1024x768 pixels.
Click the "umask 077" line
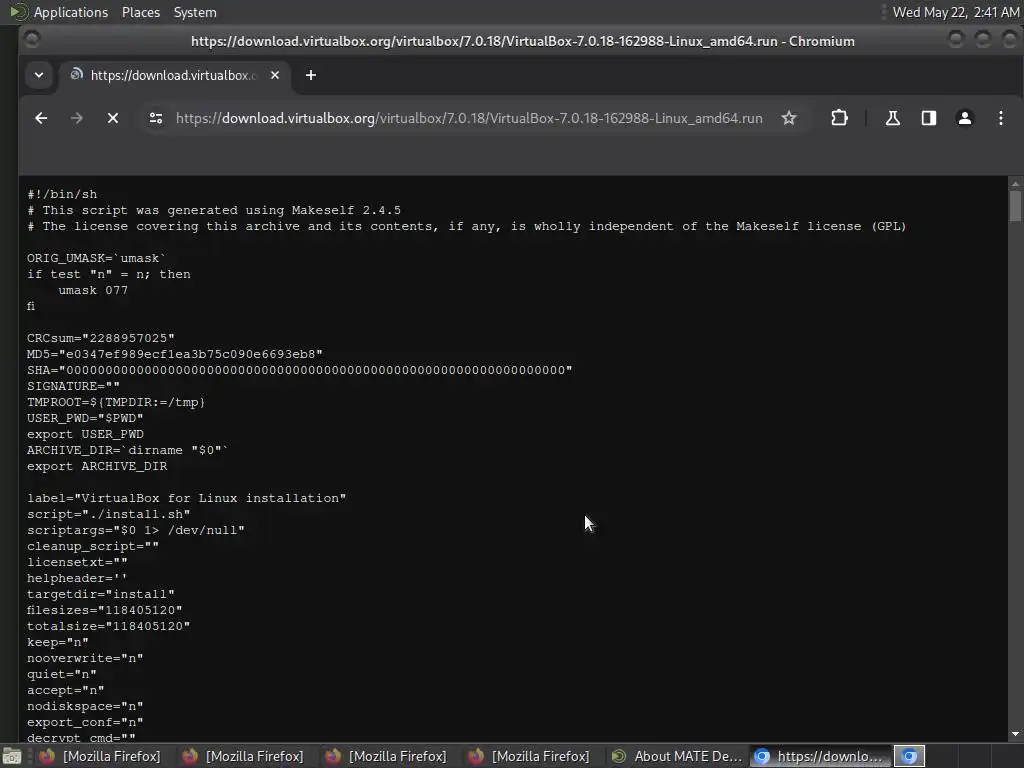point(93,290)
